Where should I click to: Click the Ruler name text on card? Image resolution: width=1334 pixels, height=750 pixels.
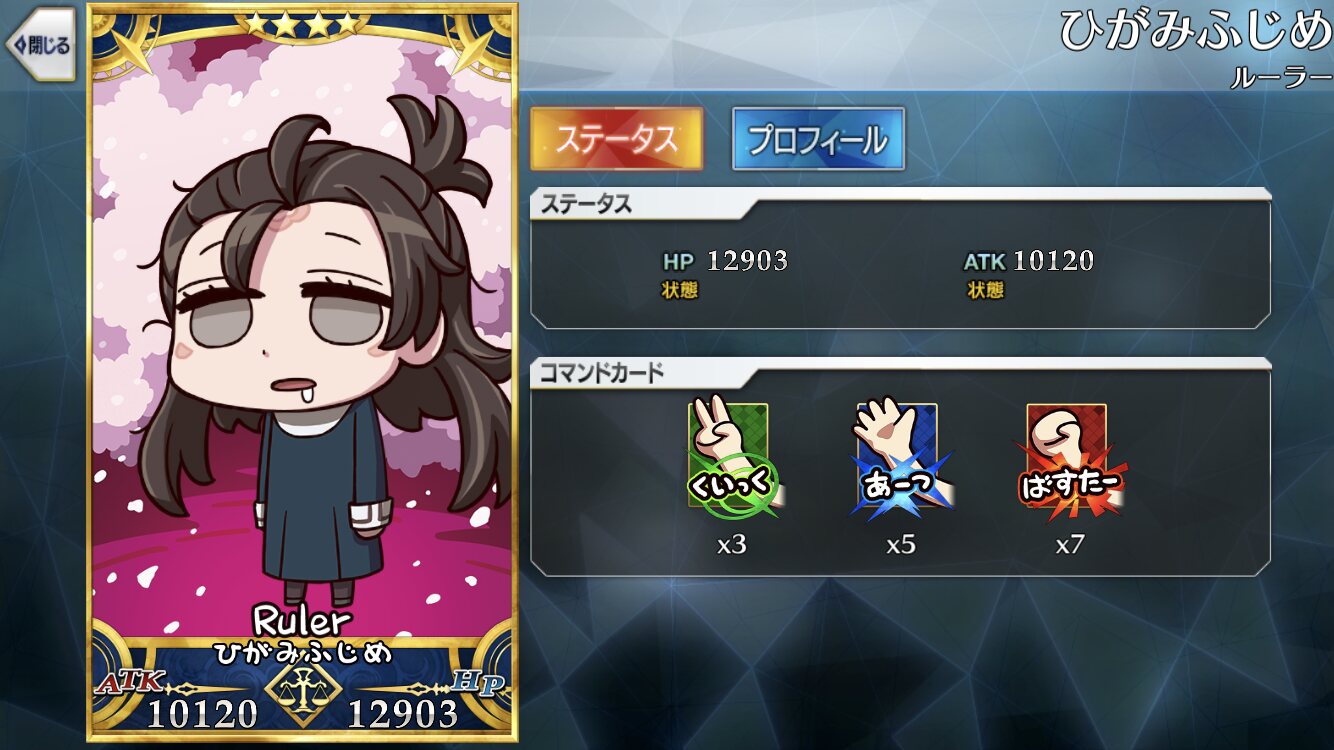(x=302, y=620)
